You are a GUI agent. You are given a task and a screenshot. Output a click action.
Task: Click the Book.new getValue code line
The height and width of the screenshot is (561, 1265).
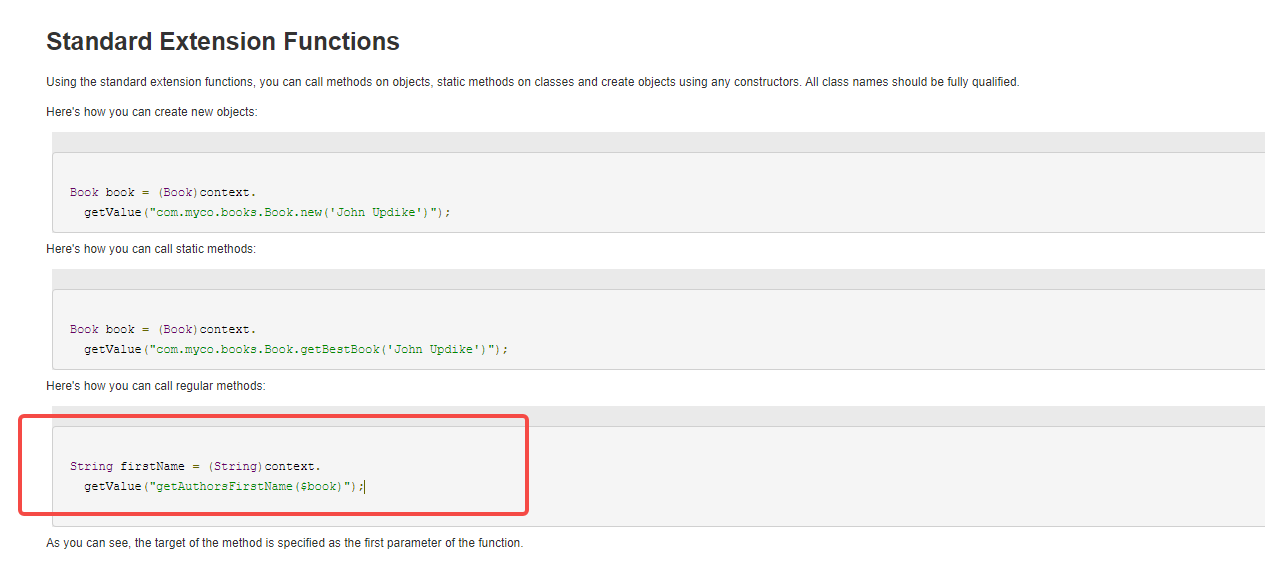tap(267, 212)
